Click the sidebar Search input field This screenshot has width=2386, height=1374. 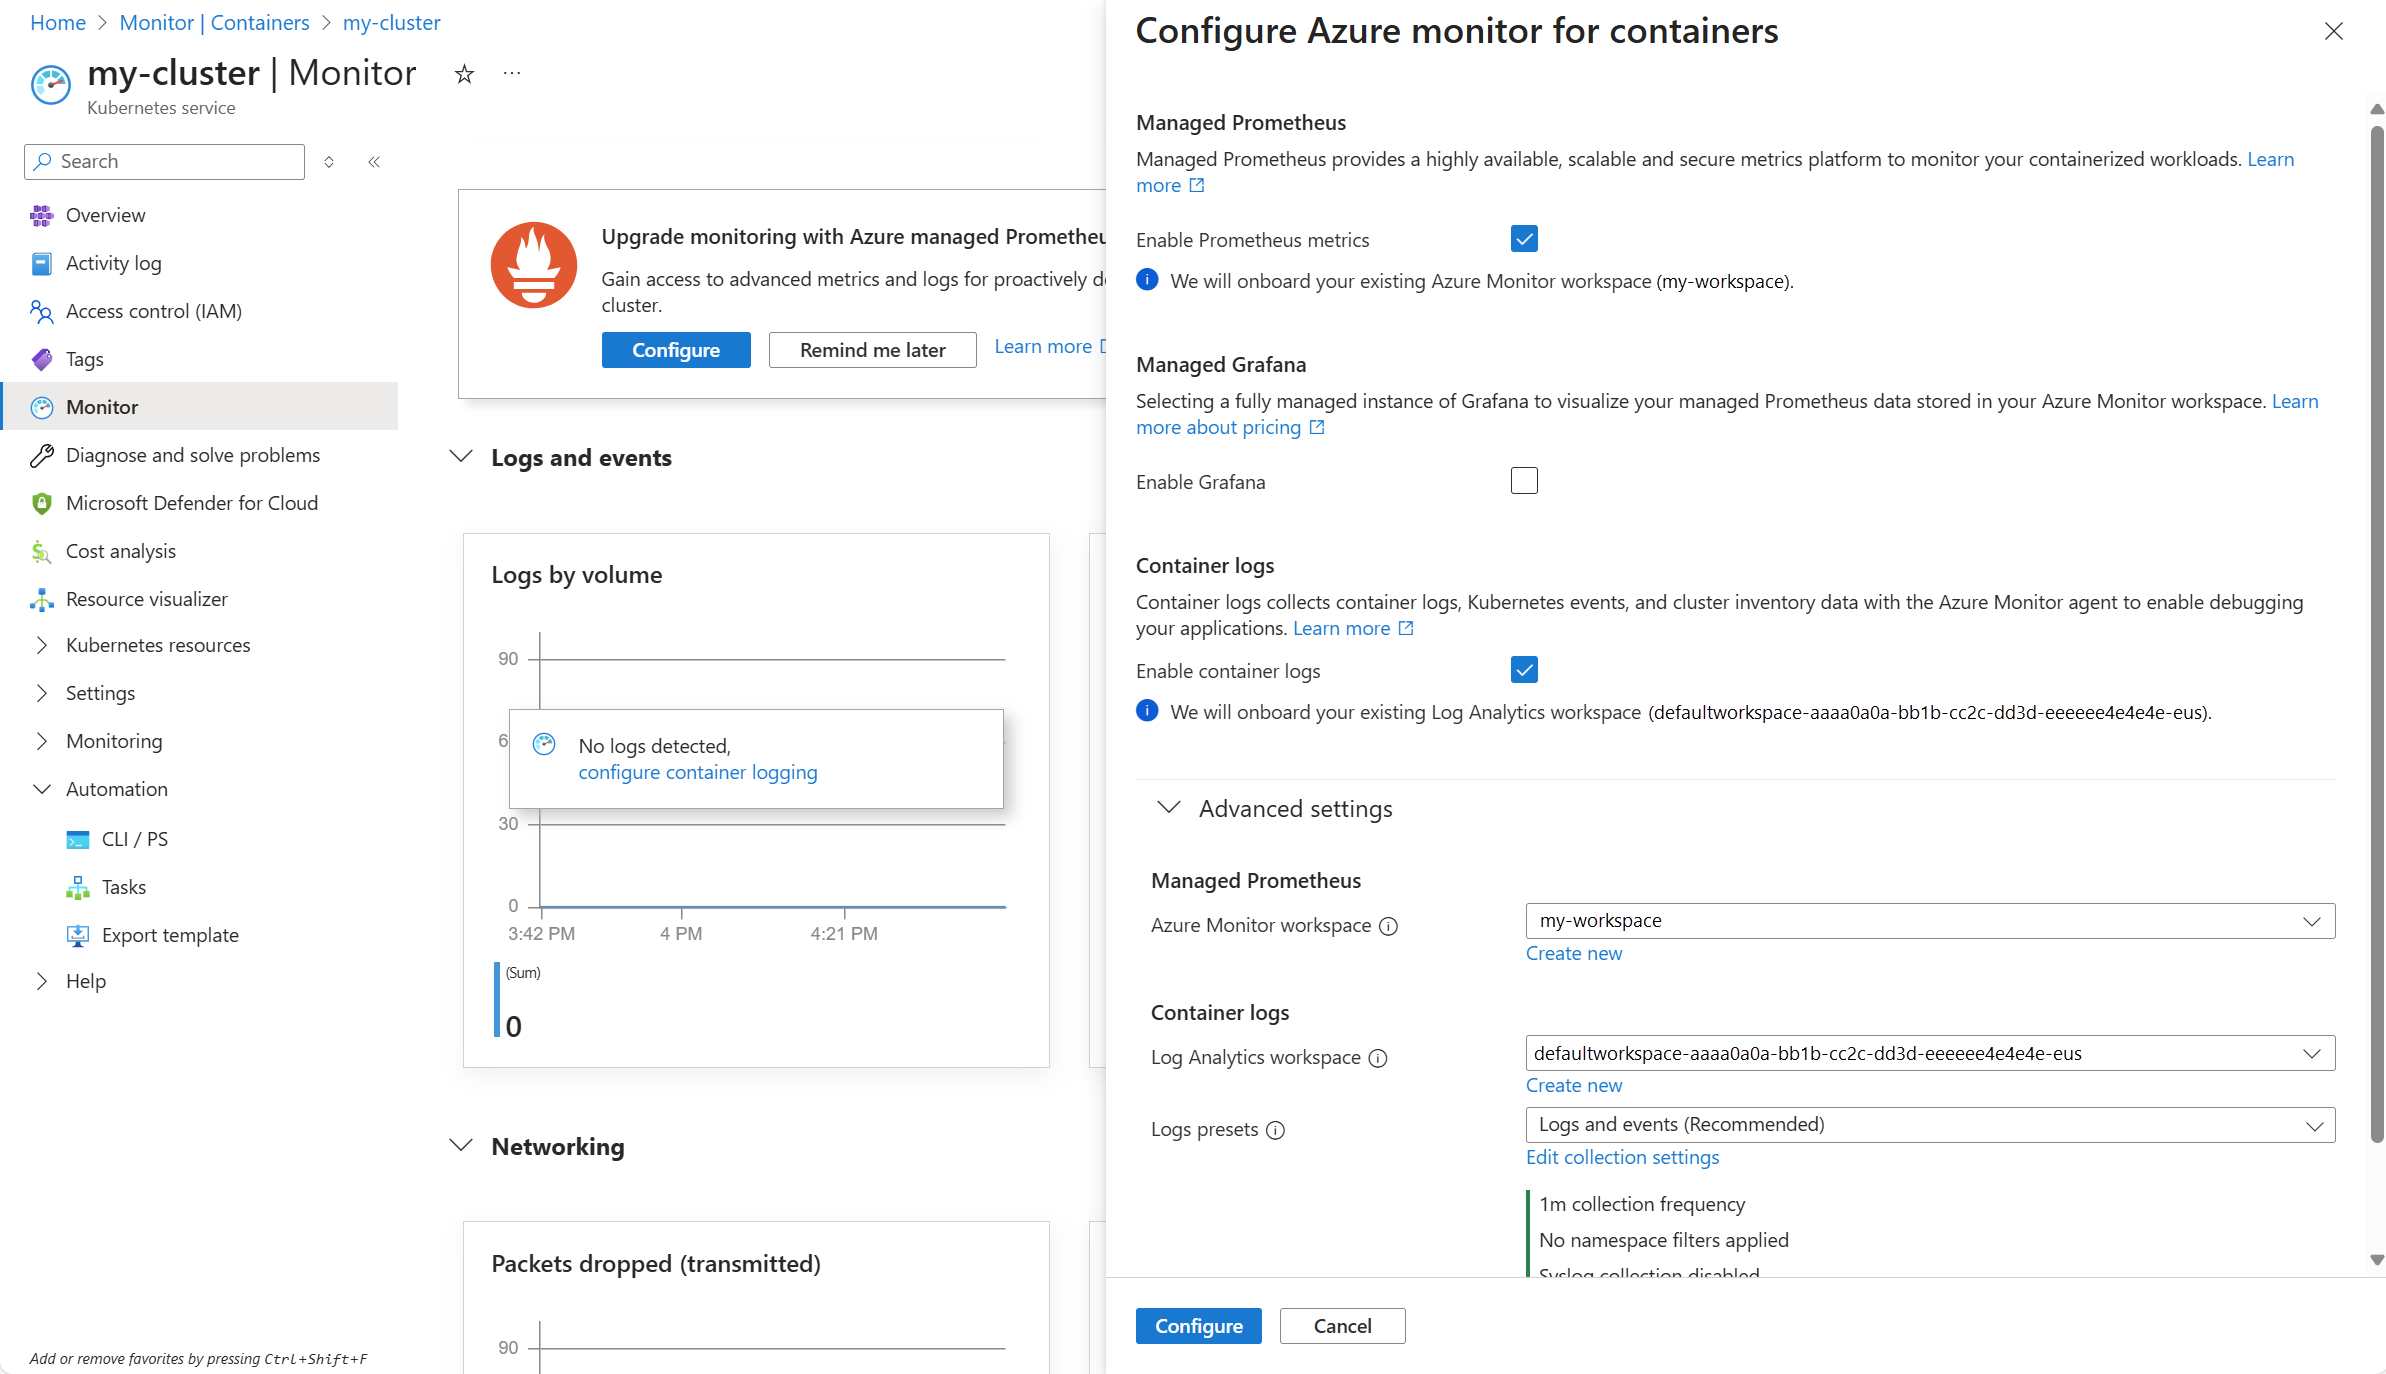(176, 162)
